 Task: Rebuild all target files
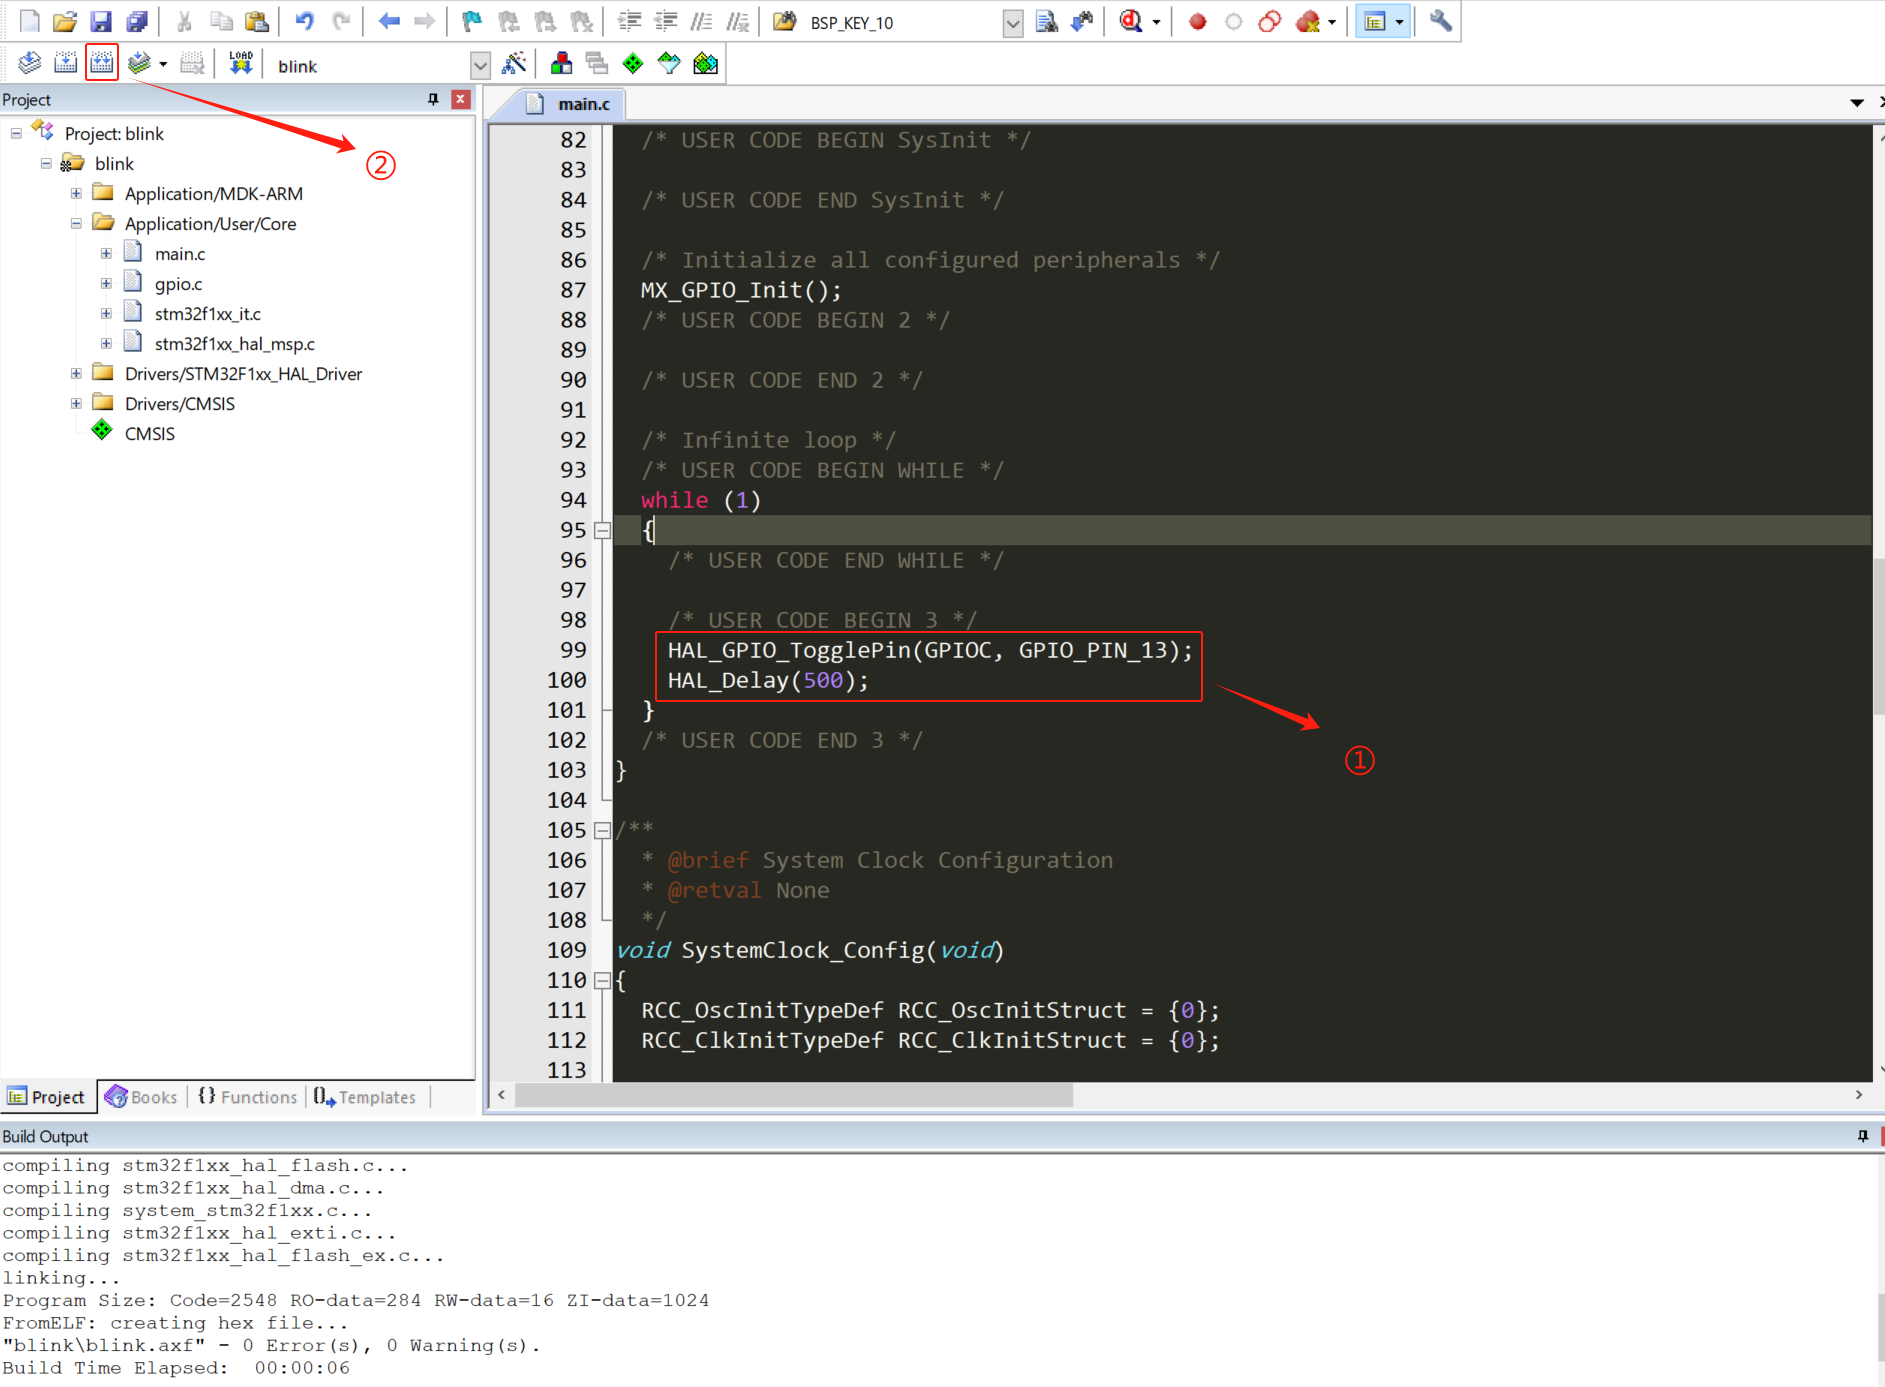click(102, 63)
